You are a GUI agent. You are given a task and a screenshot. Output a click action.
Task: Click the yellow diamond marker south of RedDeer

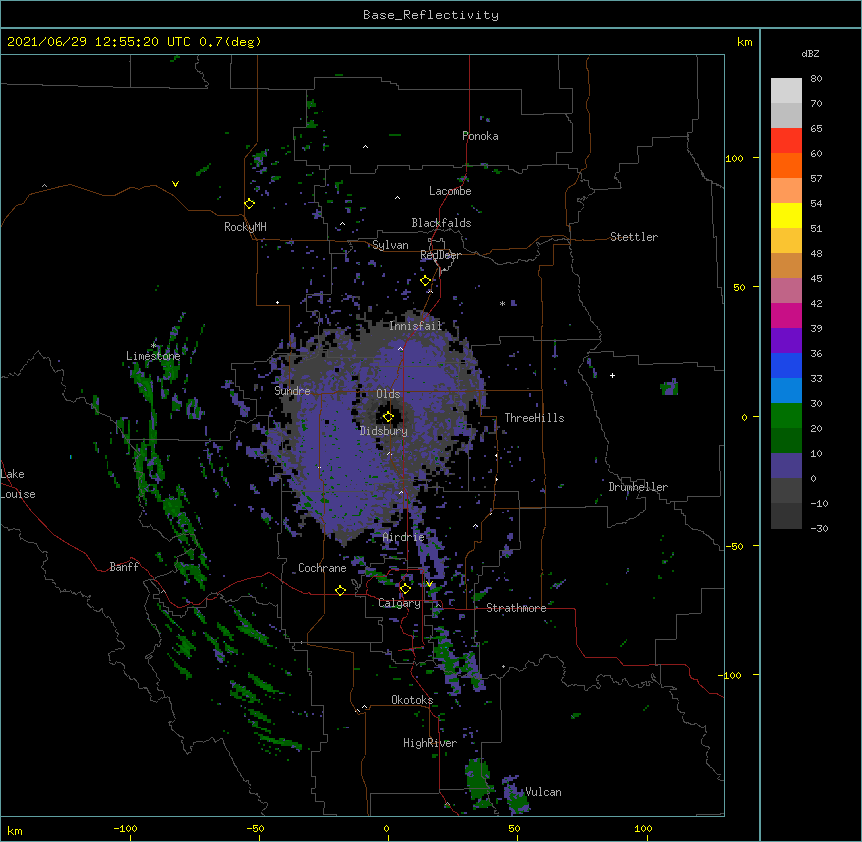pyautogui.click(x=426, y=281)
